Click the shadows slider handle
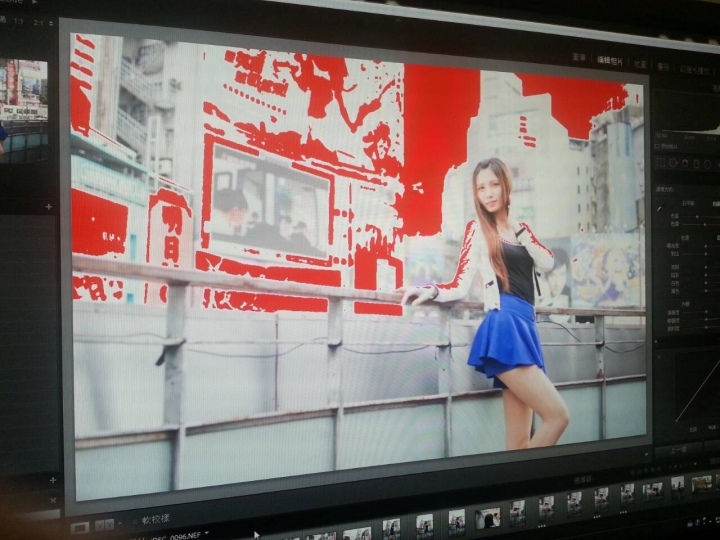Viewport: 720px width, 540px height. coord(706,275)
